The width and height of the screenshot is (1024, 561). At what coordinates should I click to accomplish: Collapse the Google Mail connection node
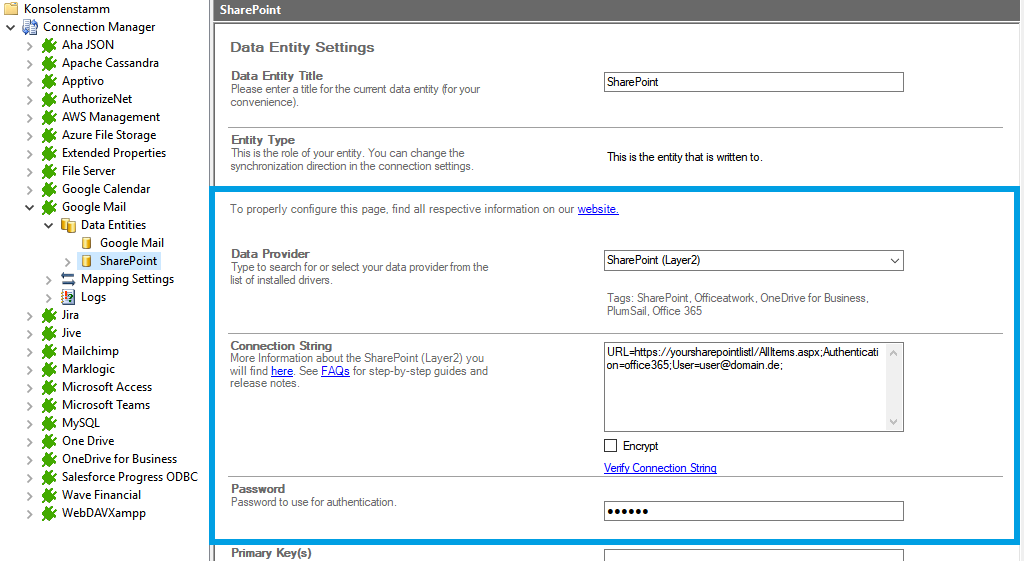(30, 207)
